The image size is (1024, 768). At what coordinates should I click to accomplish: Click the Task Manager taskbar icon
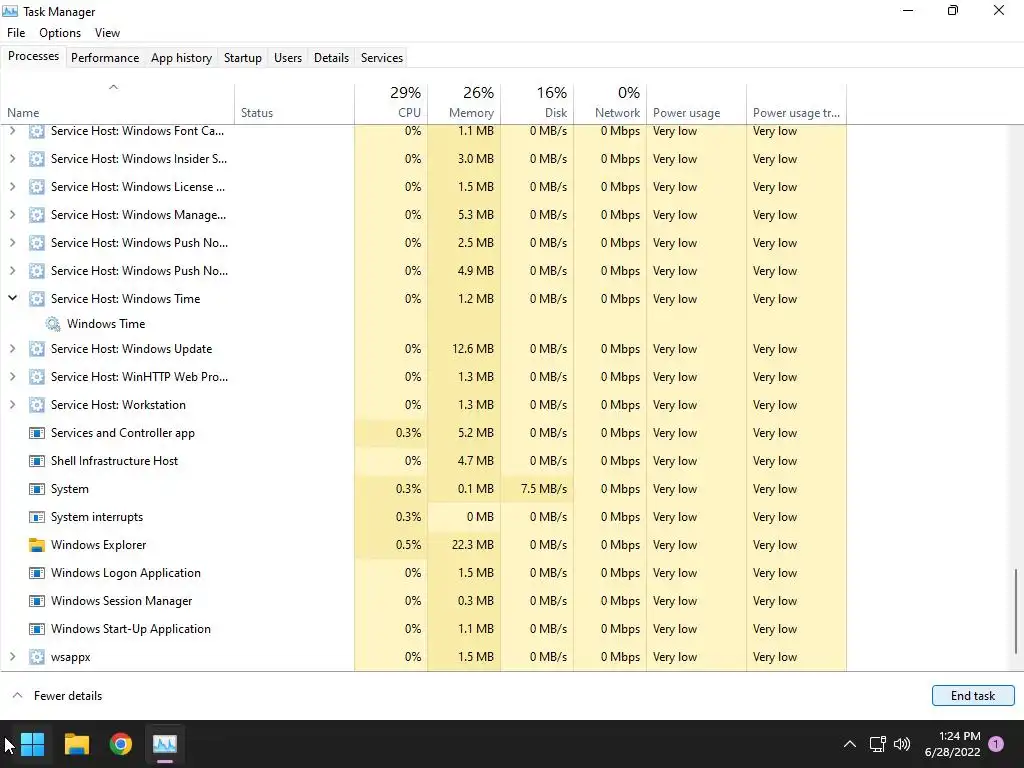click(165, 744)
